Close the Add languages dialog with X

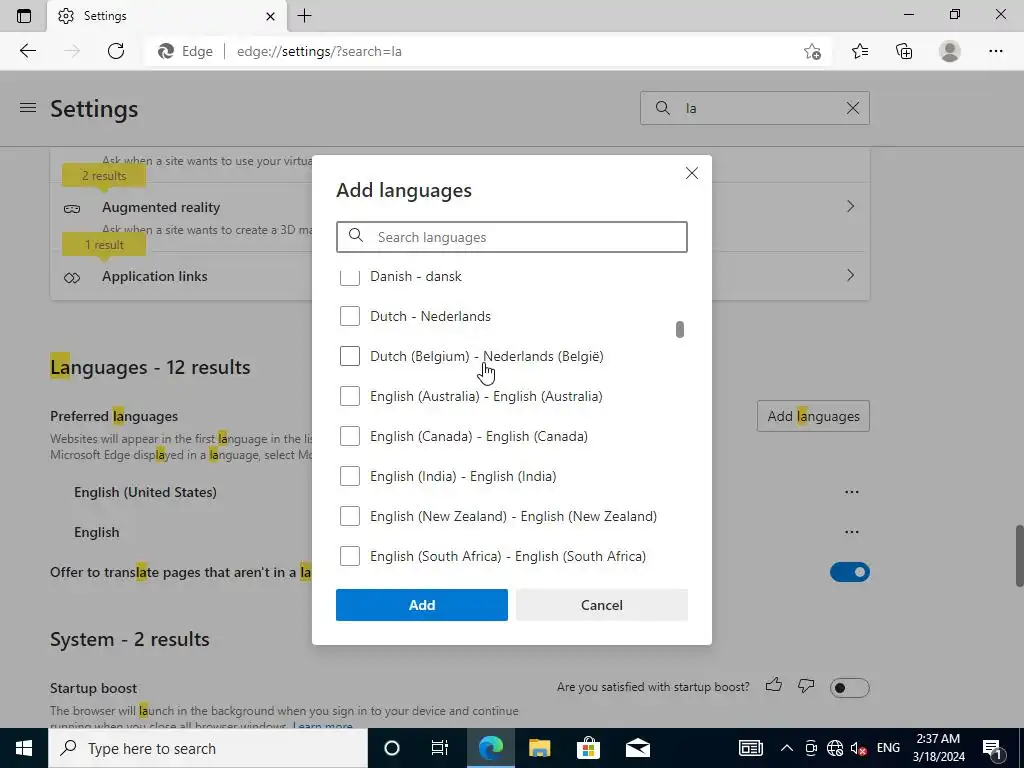pyautogui.click(x=692, y=173)
